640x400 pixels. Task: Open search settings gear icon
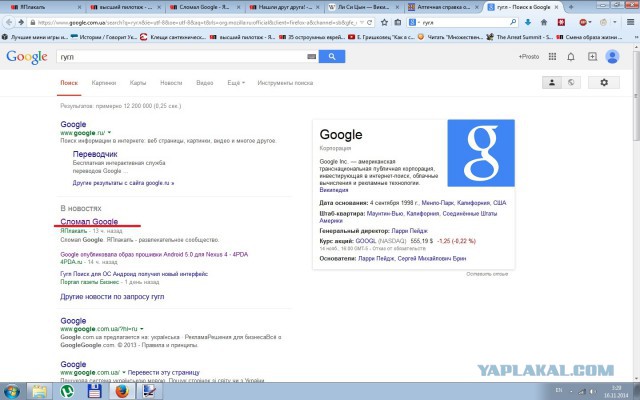[604, 82]
